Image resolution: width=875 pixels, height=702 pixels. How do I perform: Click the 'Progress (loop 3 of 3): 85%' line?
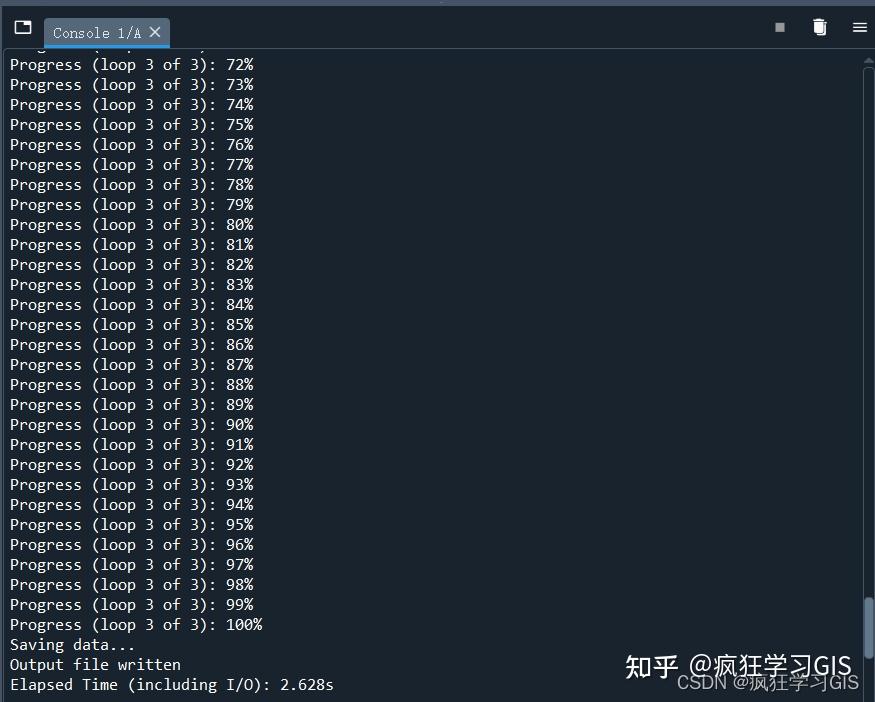point(130,324)
